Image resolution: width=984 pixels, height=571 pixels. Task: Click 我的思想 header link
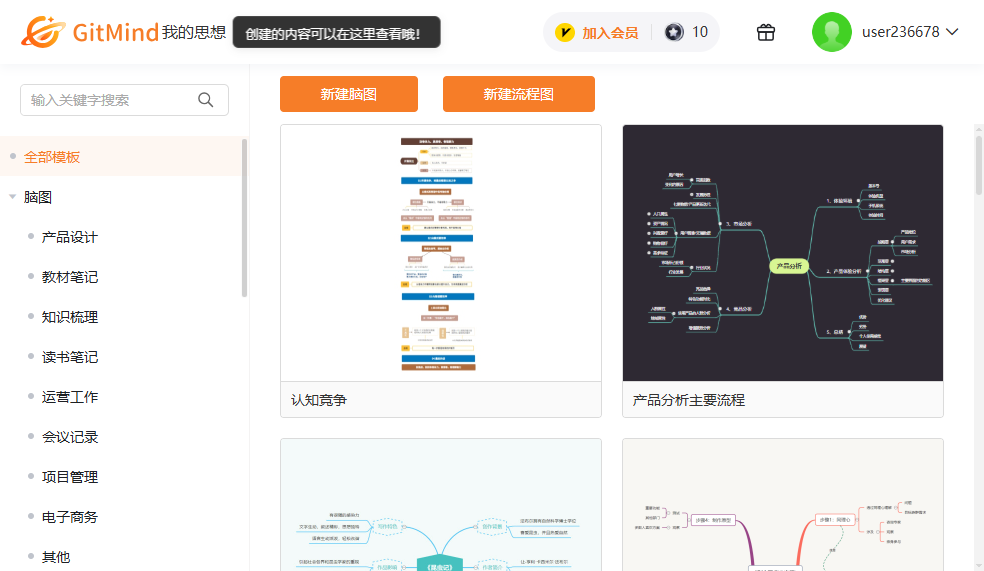pos(194,33)
